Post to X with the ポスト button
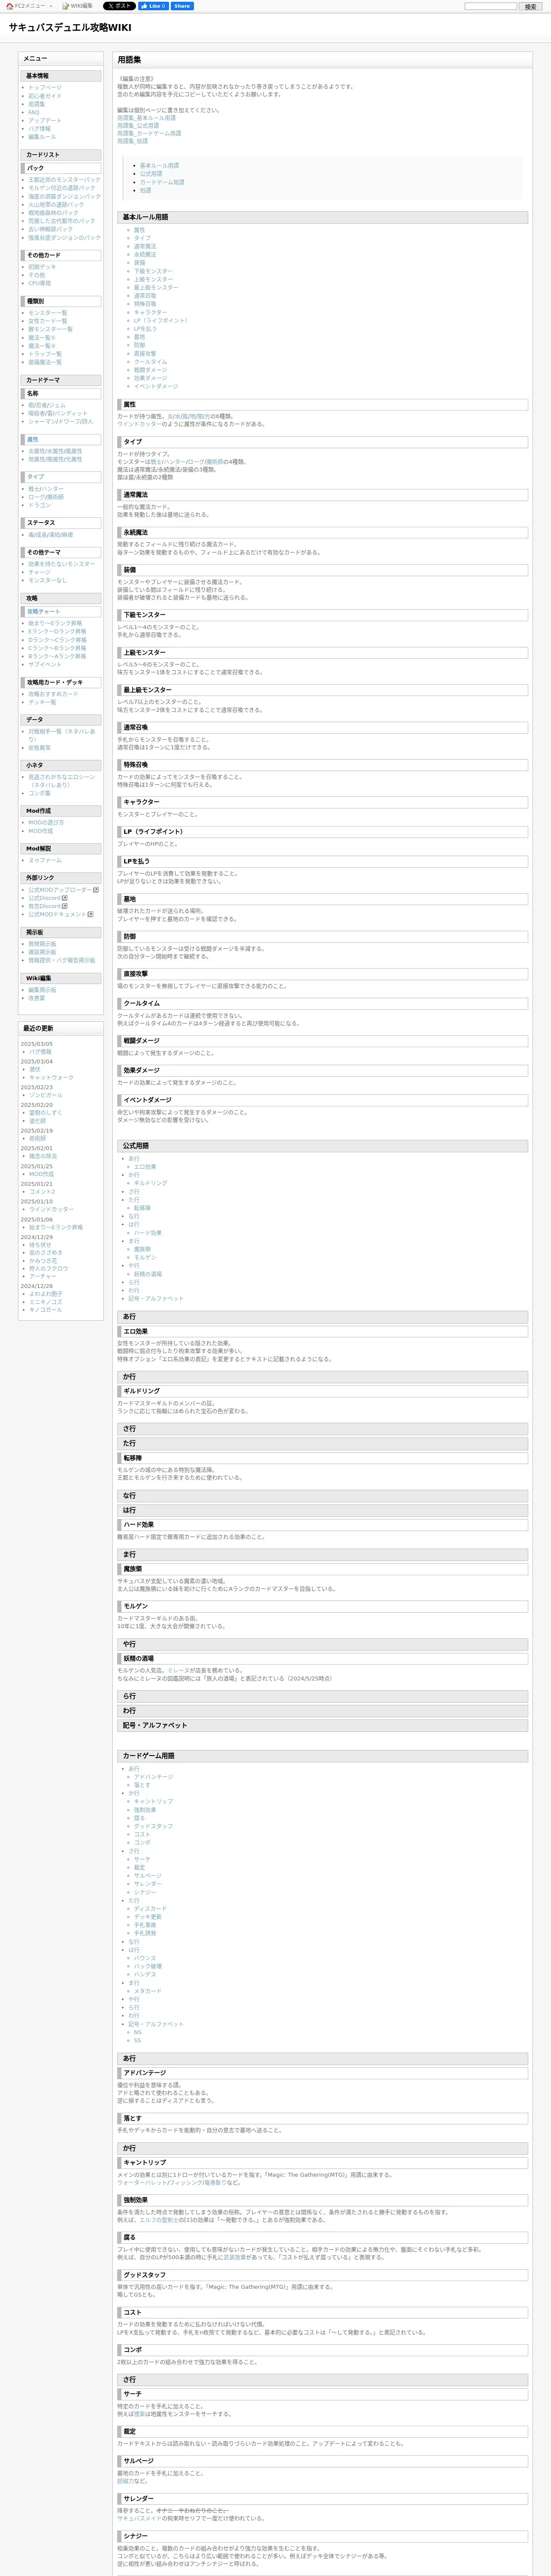551x2576 pixels. click(x=118, y=6)
